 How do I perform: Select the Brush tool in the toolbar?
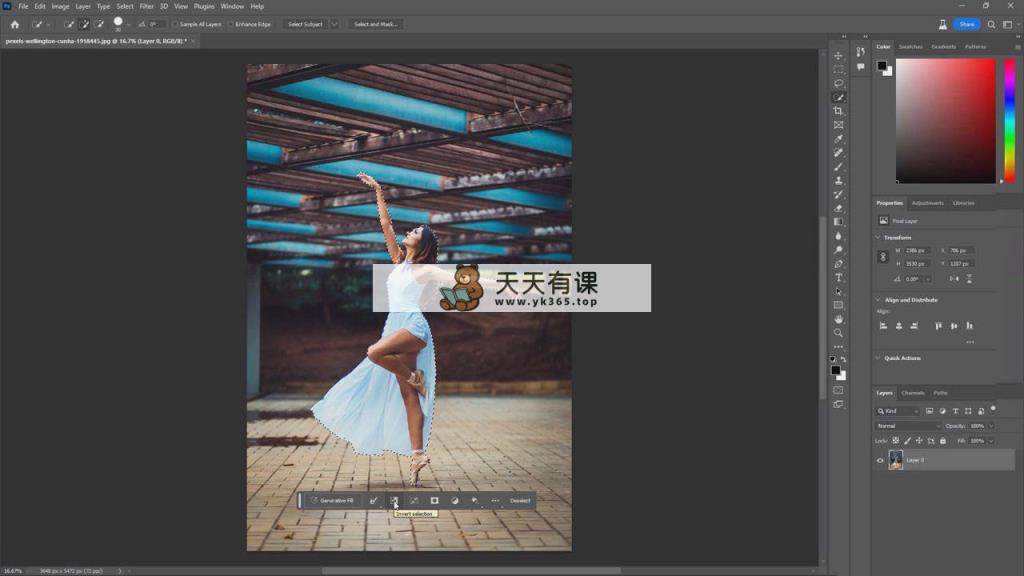(839, 167)
